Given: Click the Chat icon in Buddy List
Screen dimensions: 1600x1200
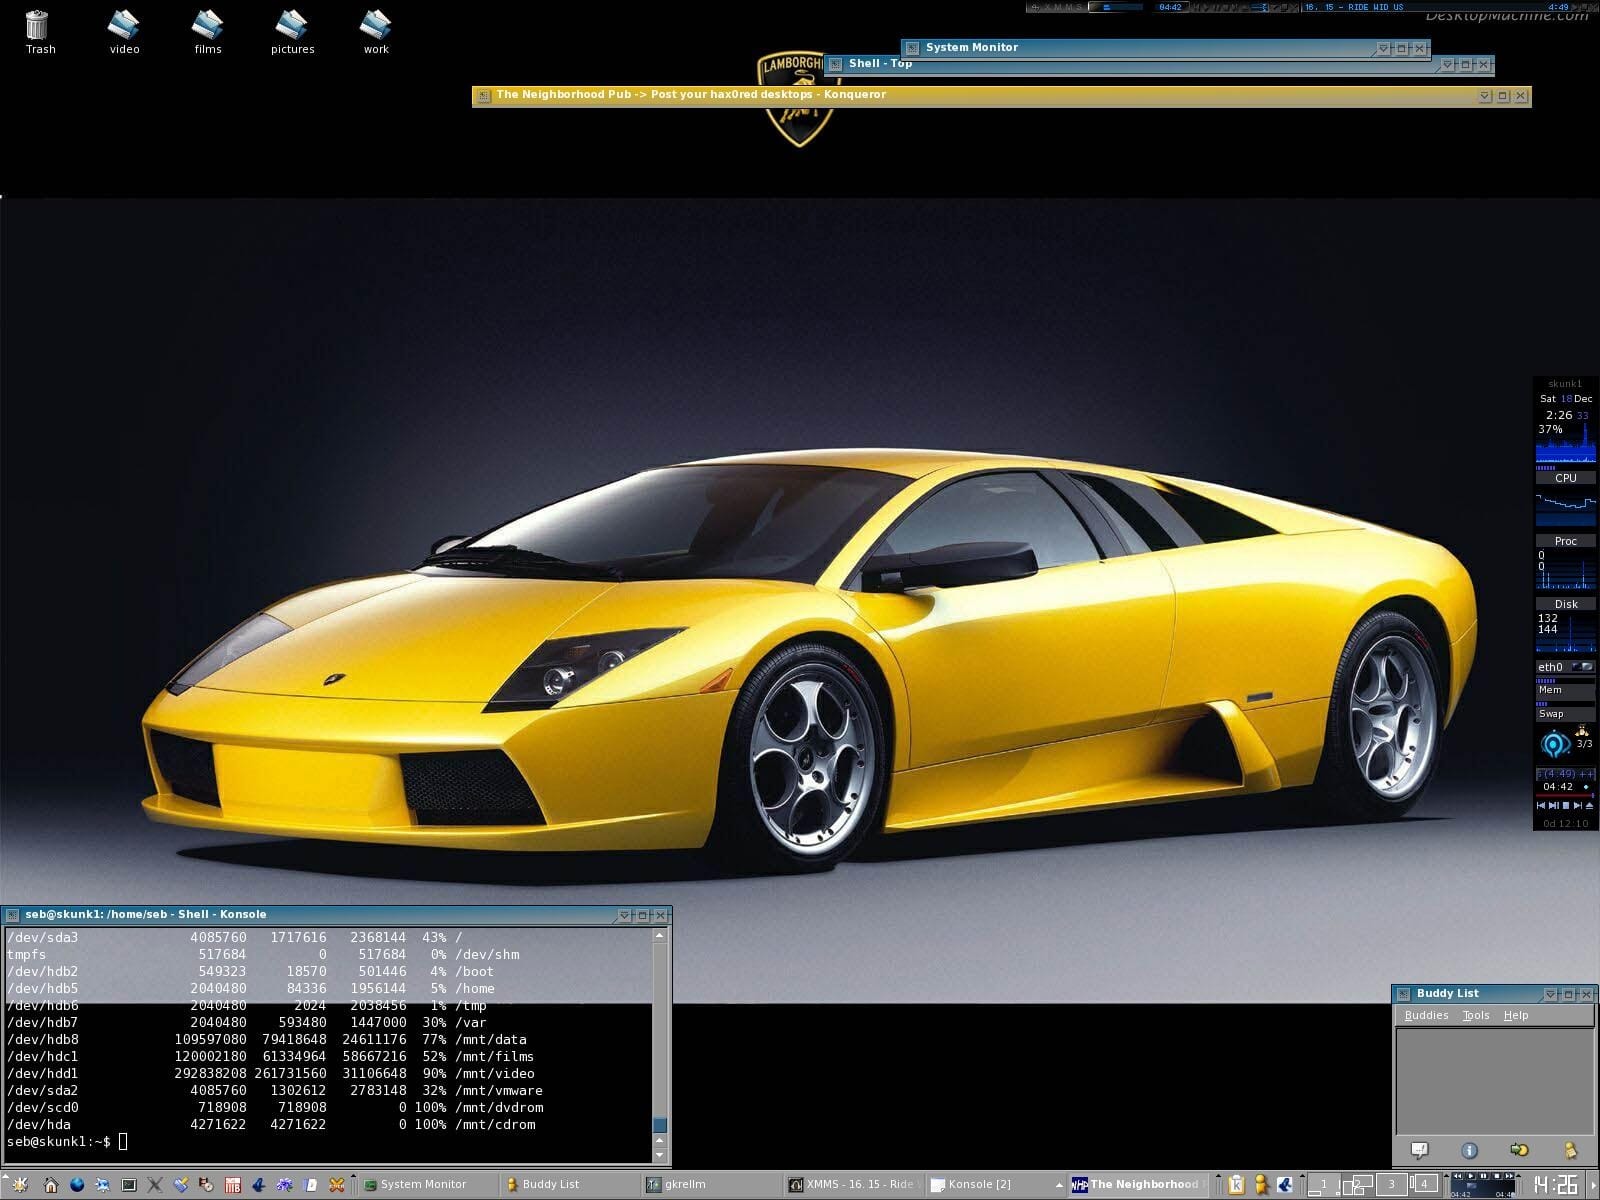Looking at the screenshot, I should (1519, 1150).
